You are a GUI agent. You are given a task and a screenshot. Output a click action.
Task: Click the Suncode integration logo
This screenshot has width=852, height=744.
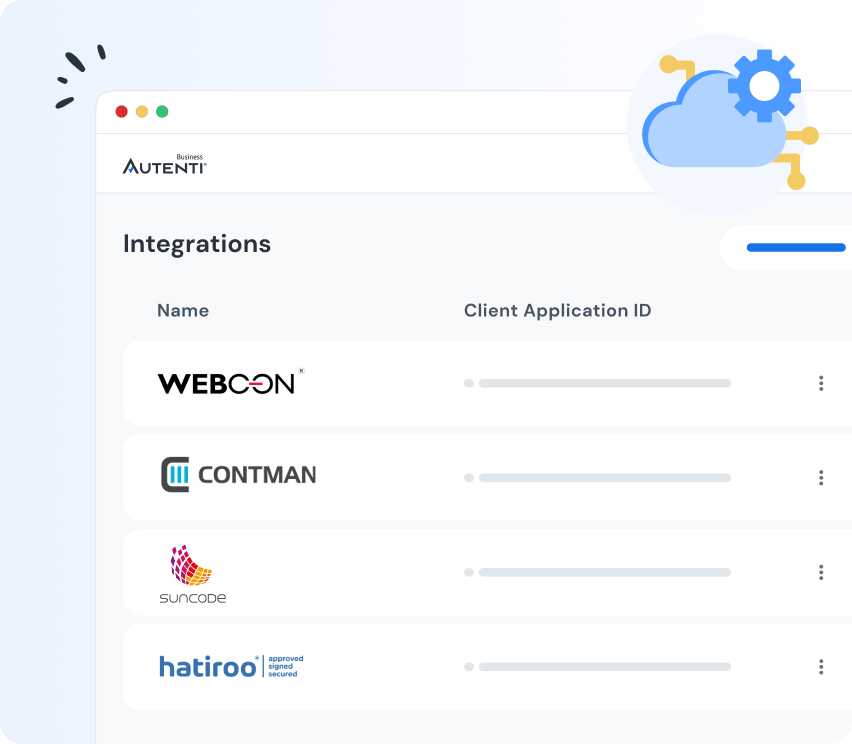coord(192,574)
